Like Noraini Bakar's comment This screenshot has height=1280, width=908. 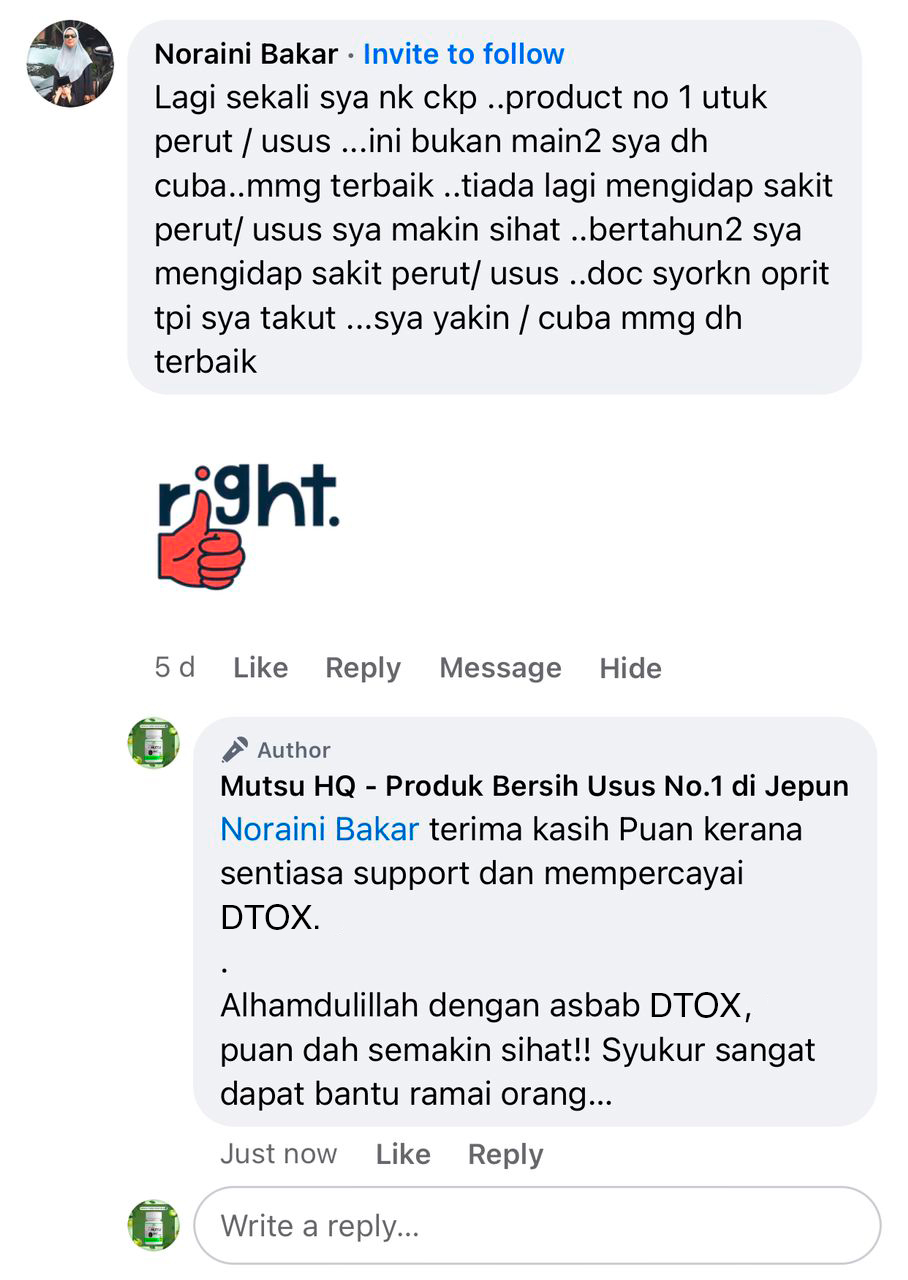260,667
